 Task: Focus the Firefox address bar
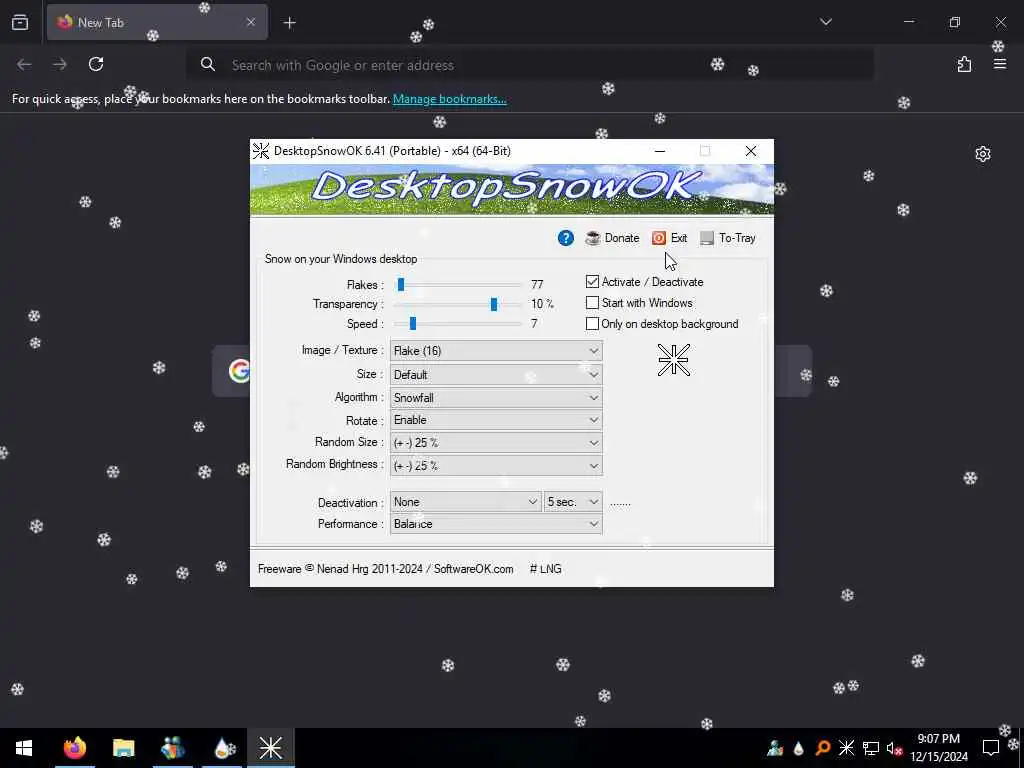coord(530,65)
